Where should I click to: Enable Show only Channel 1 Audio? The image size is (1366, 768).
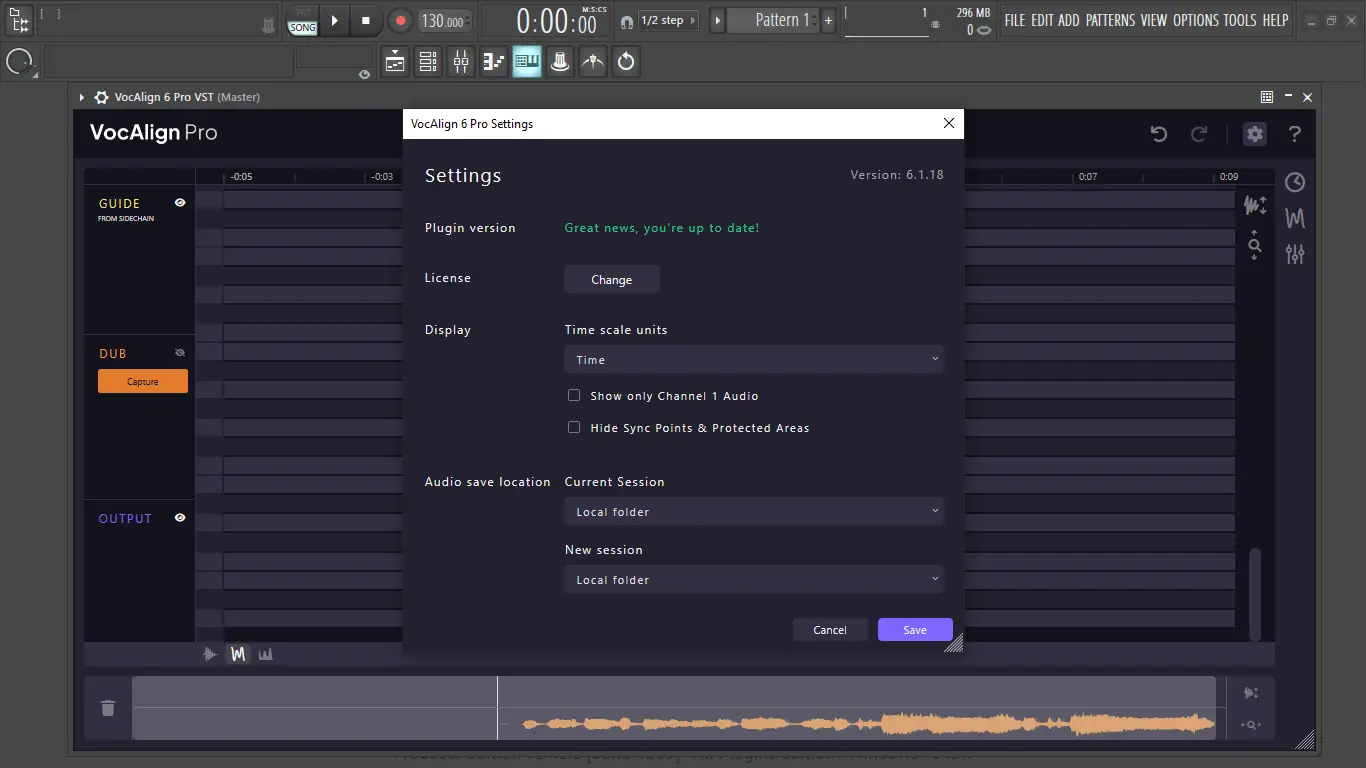574,395
